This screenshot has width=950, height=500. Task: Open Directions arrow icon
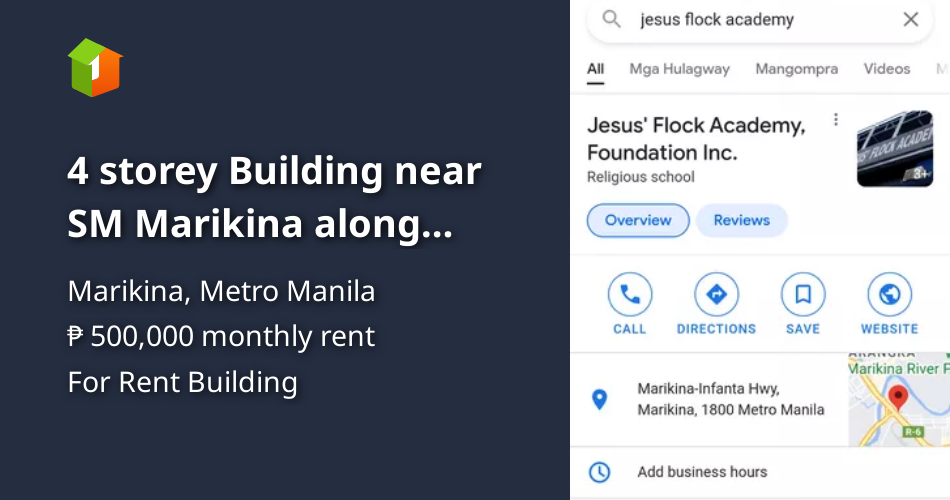point(716,295)
